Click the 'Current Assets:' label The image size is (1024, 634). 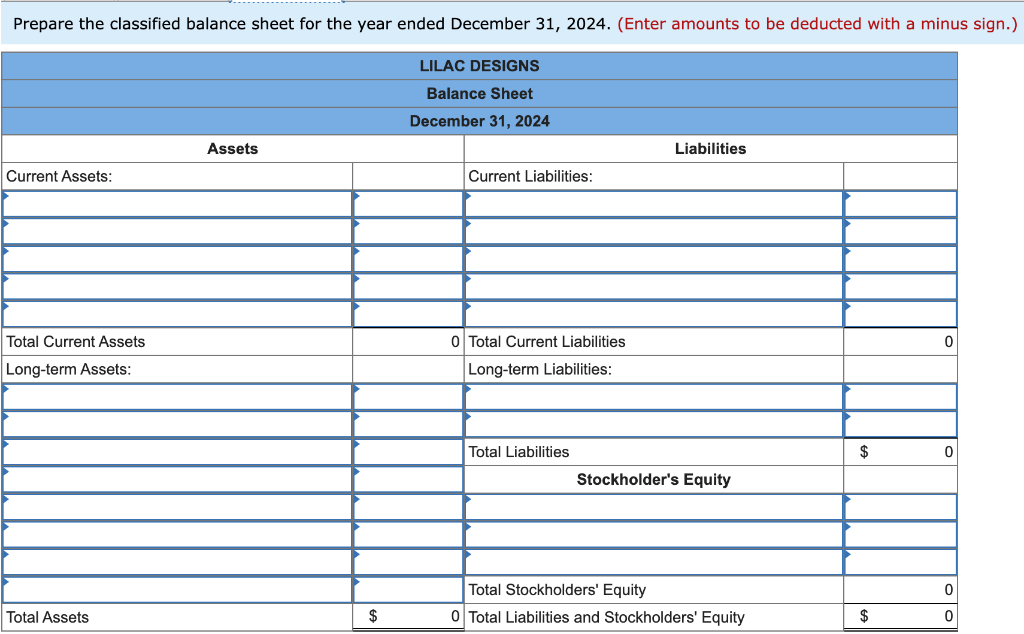coord(59,176)
